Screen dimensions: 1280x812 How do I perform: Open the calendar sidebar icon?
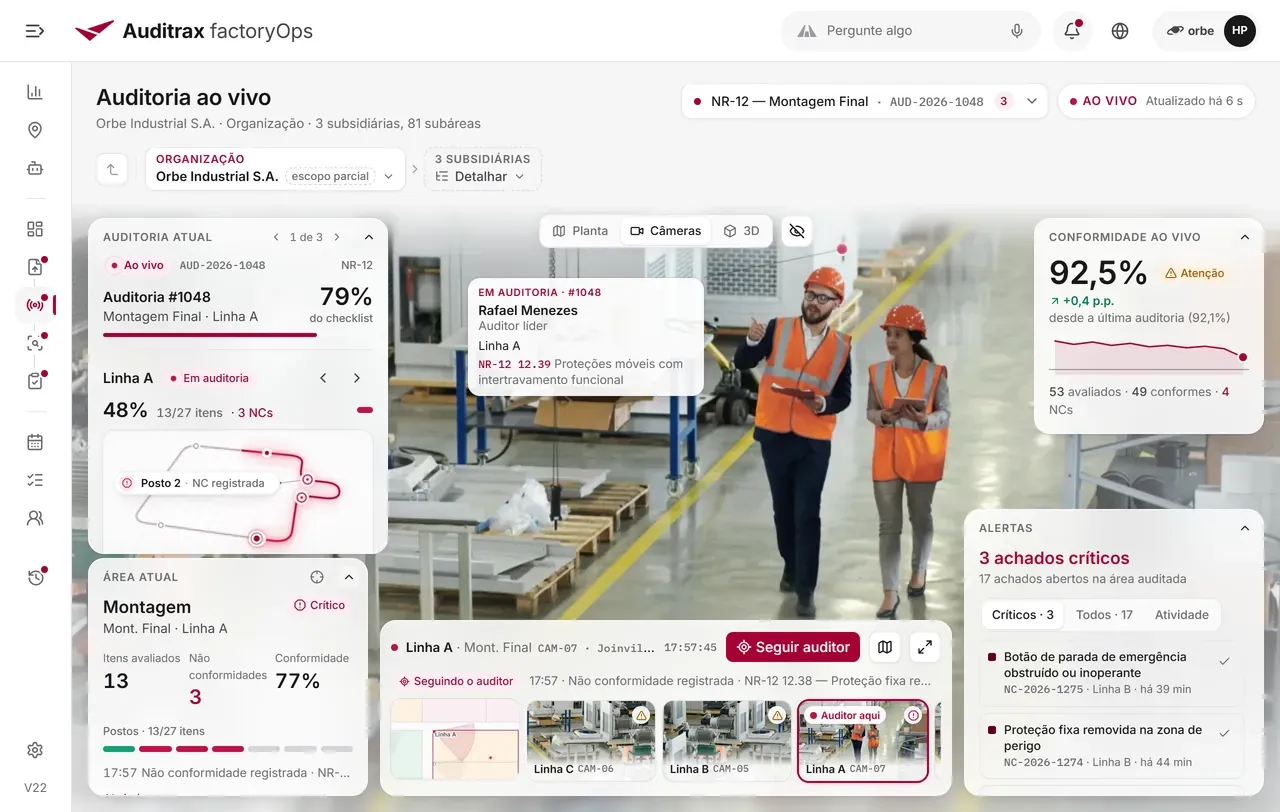tap(35, 442)
